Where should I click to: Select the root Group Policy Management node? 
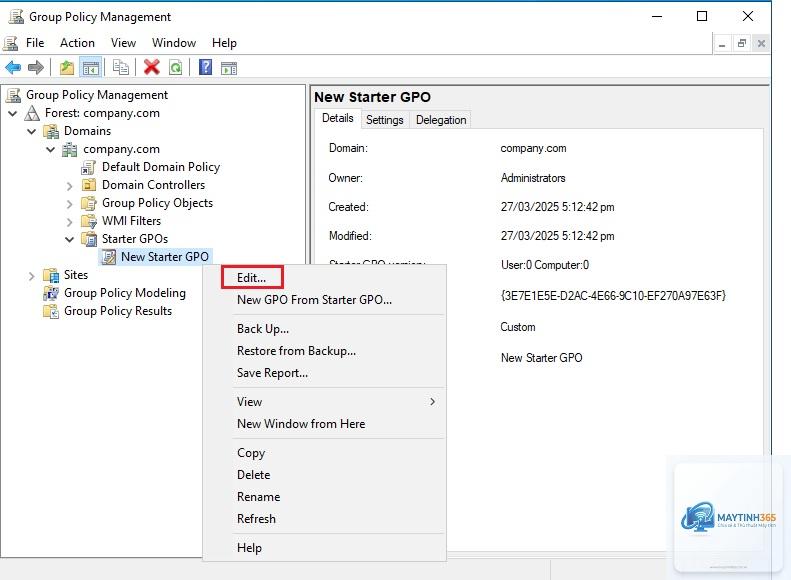click(x=97, y=95)
